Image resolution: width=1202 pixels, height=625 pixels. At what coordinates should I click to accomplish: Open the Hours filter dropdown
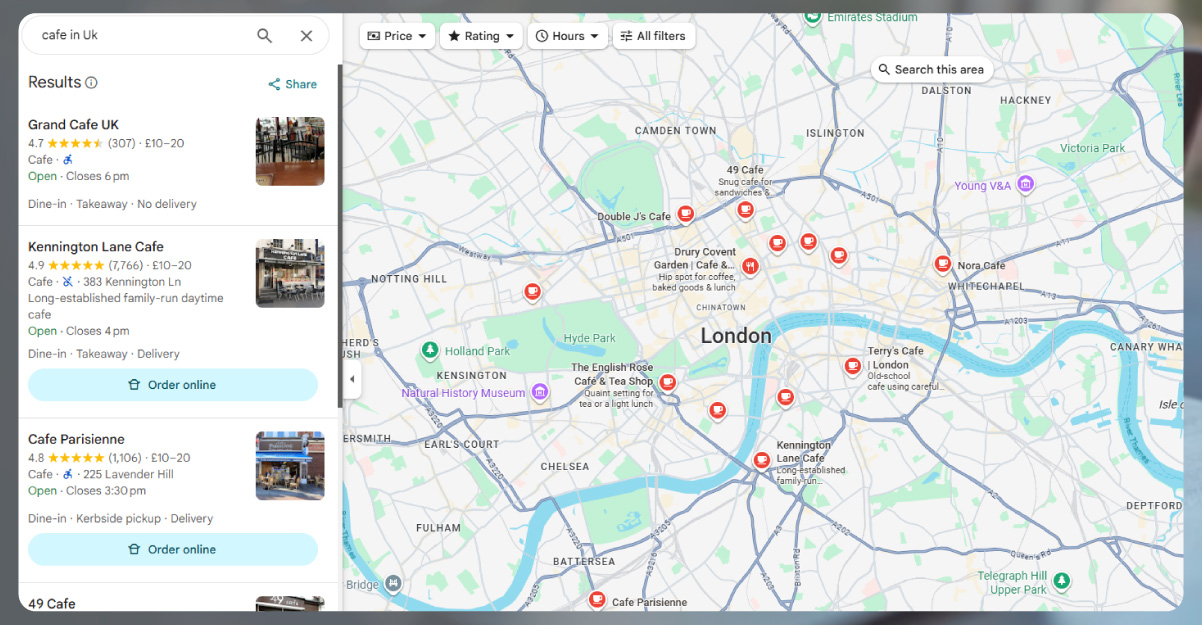(x=567, y=36)
